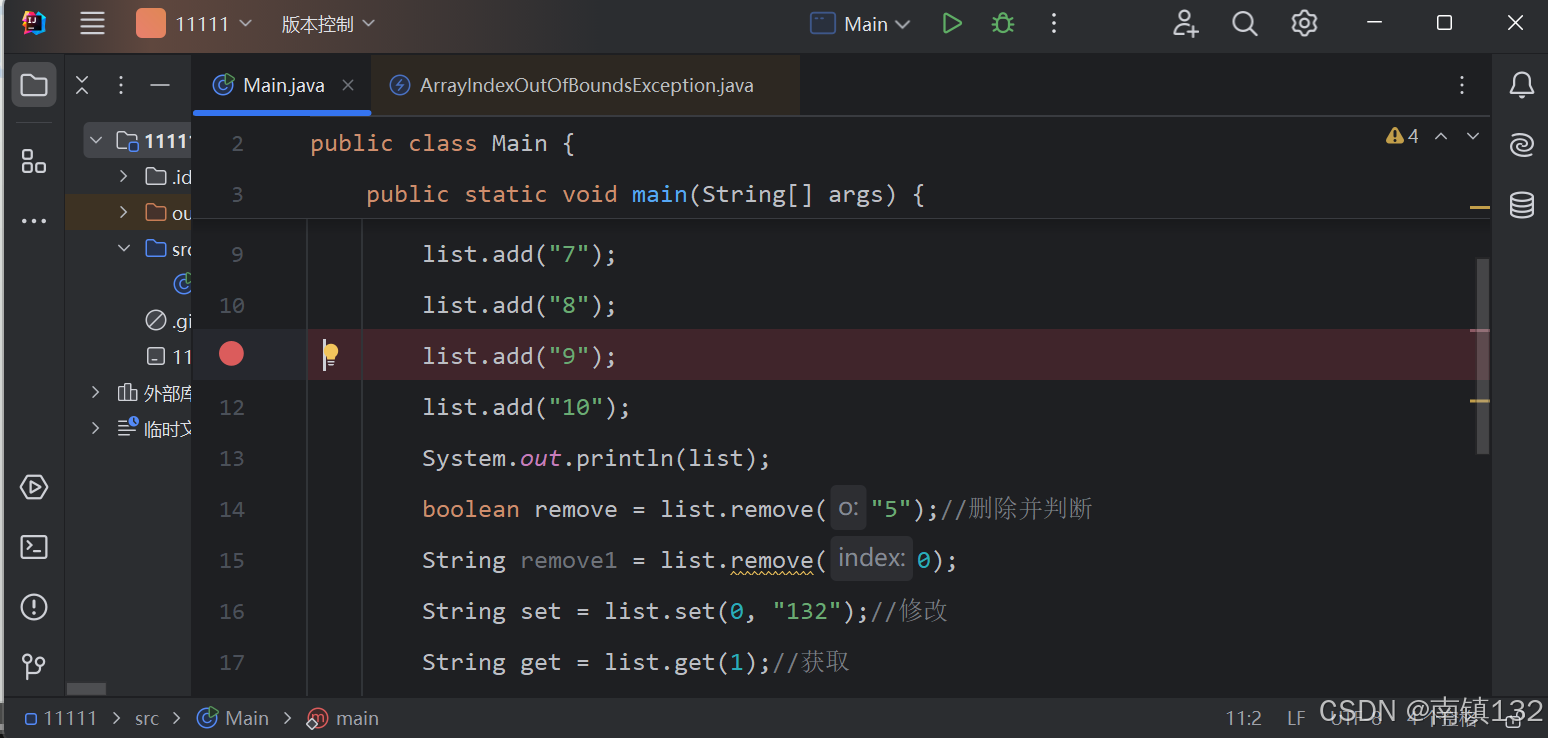Open the Git tool window in the left sidebar
The height and width of the screenshot is (738, 1548).
tap(33, 666)
